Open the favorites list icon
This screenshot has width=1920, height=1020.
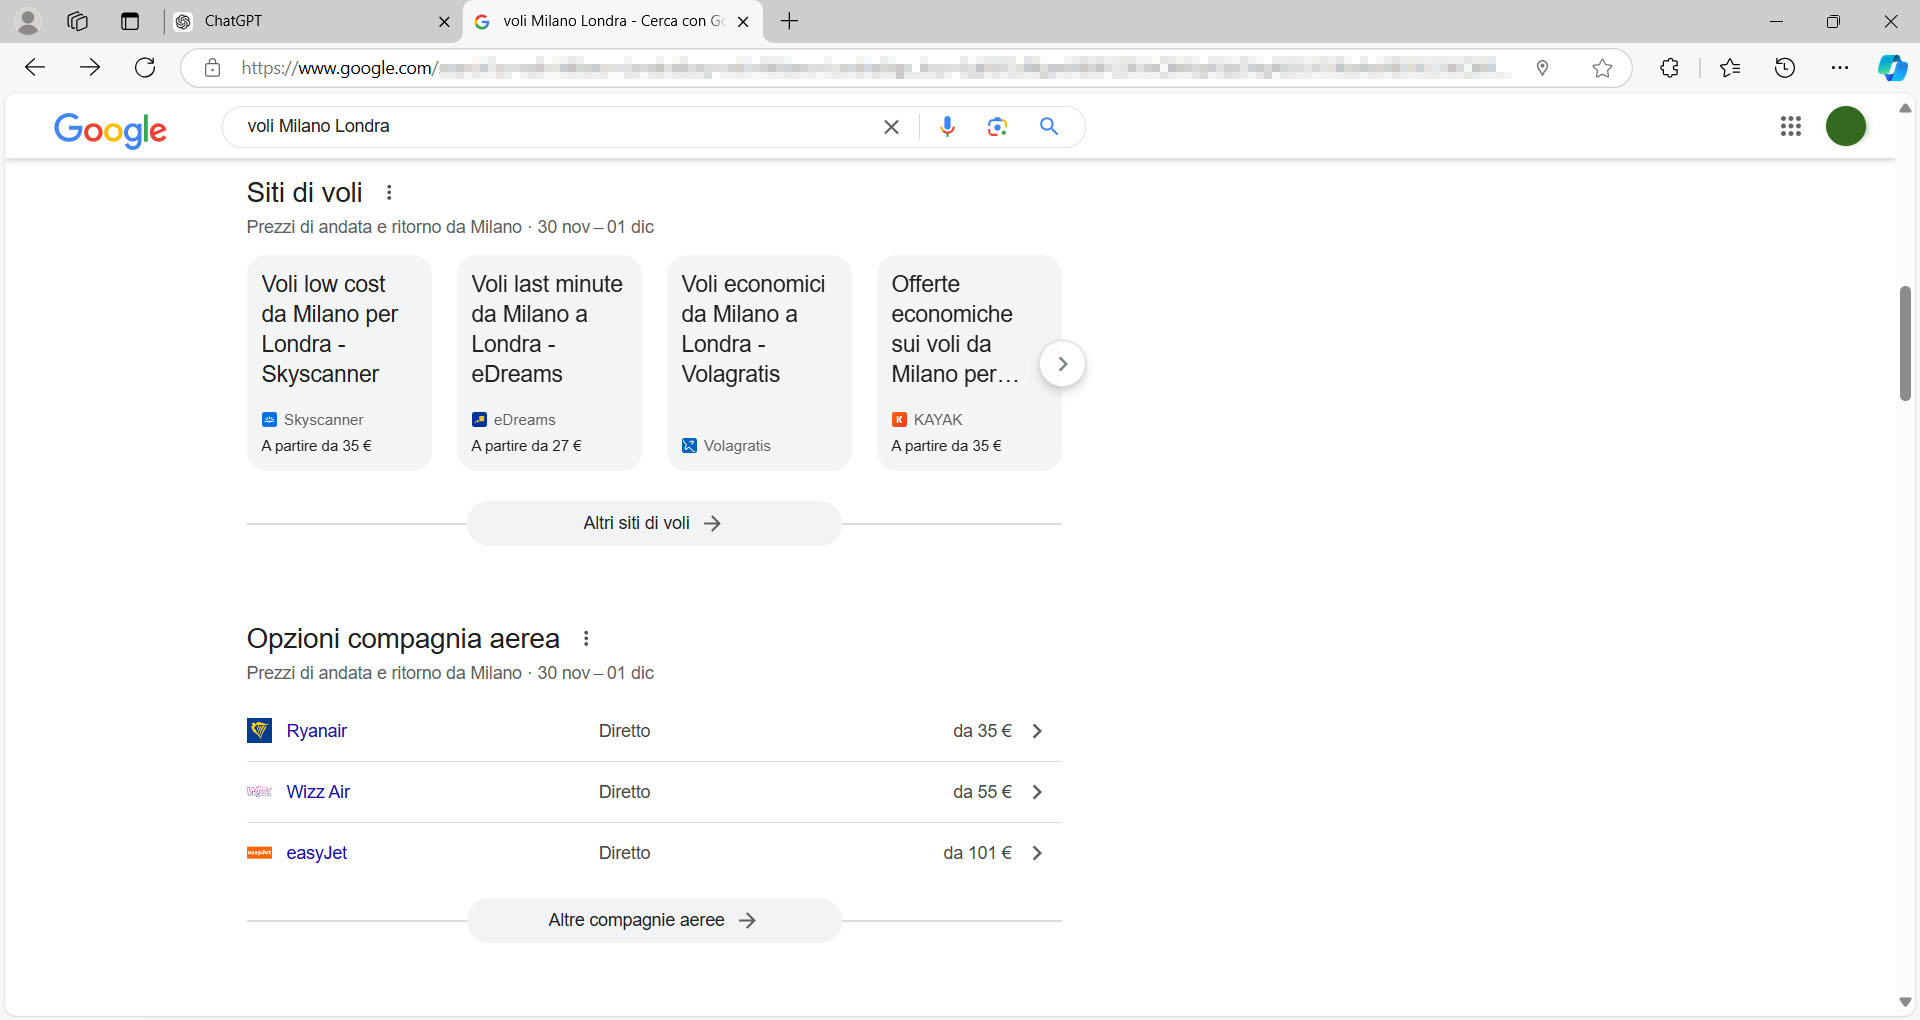[x=1730, y=67]
